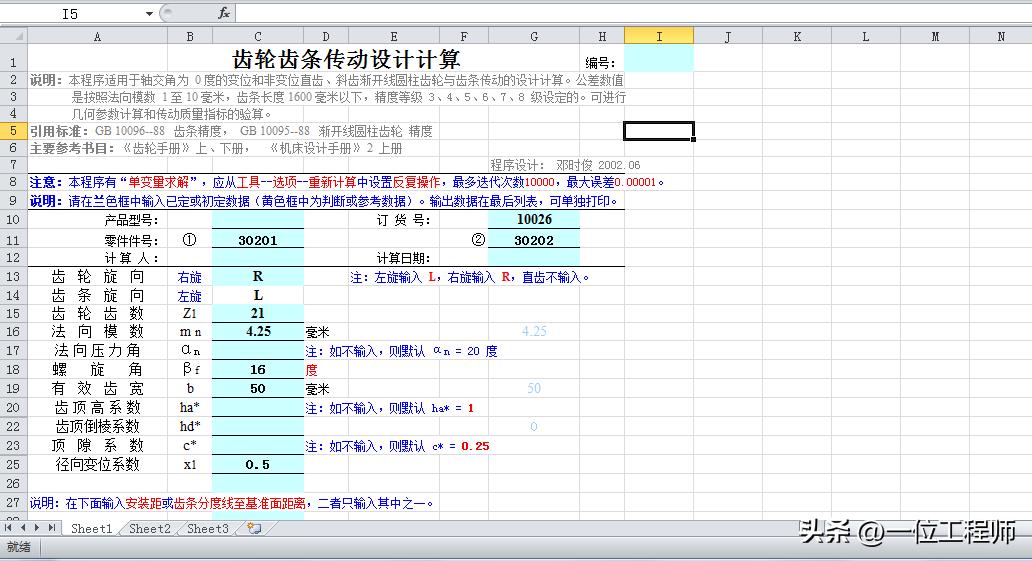Select the gear hand cell R
The height and width of the screenshot is (561, 1032).
(257, 277)
